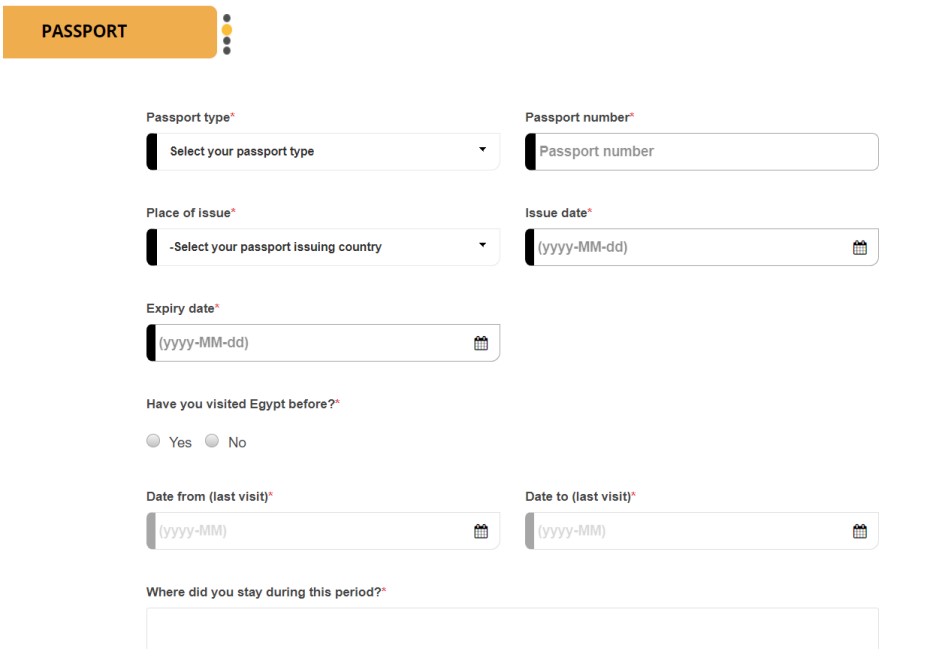Click the Date from (last visit) calendar icon
Viewport: 927px width, 667px height.
pos(481,531)
